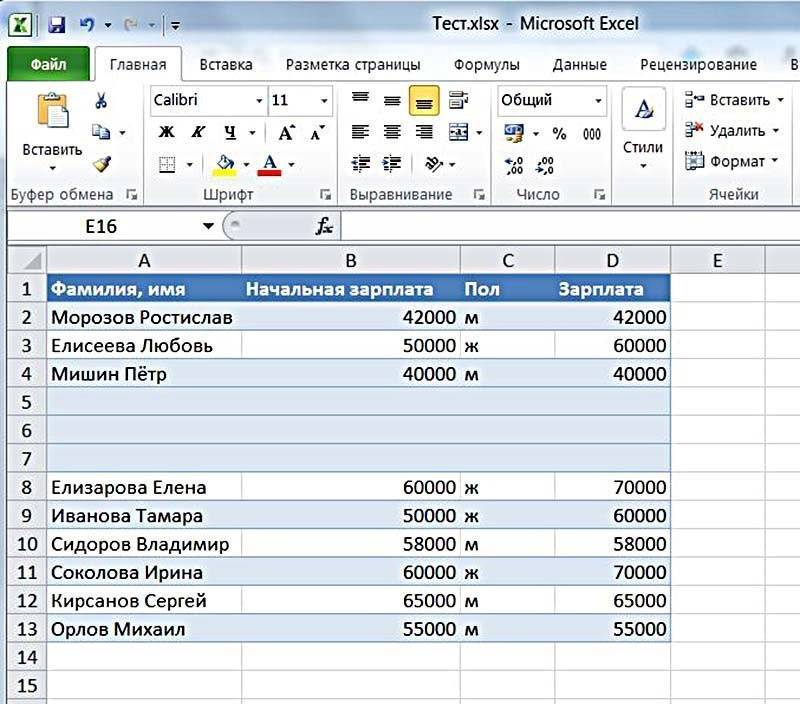Toggle Wrap Text in the alignment group

click(458, 100)
